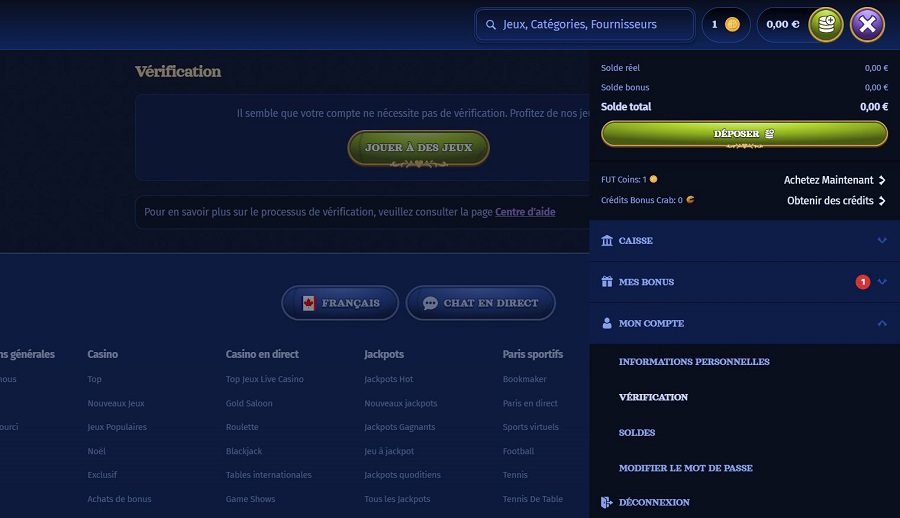This screenshot has height=518, width=900.
Task: Open Sports virtuels footer link
Action: [530, 427]
